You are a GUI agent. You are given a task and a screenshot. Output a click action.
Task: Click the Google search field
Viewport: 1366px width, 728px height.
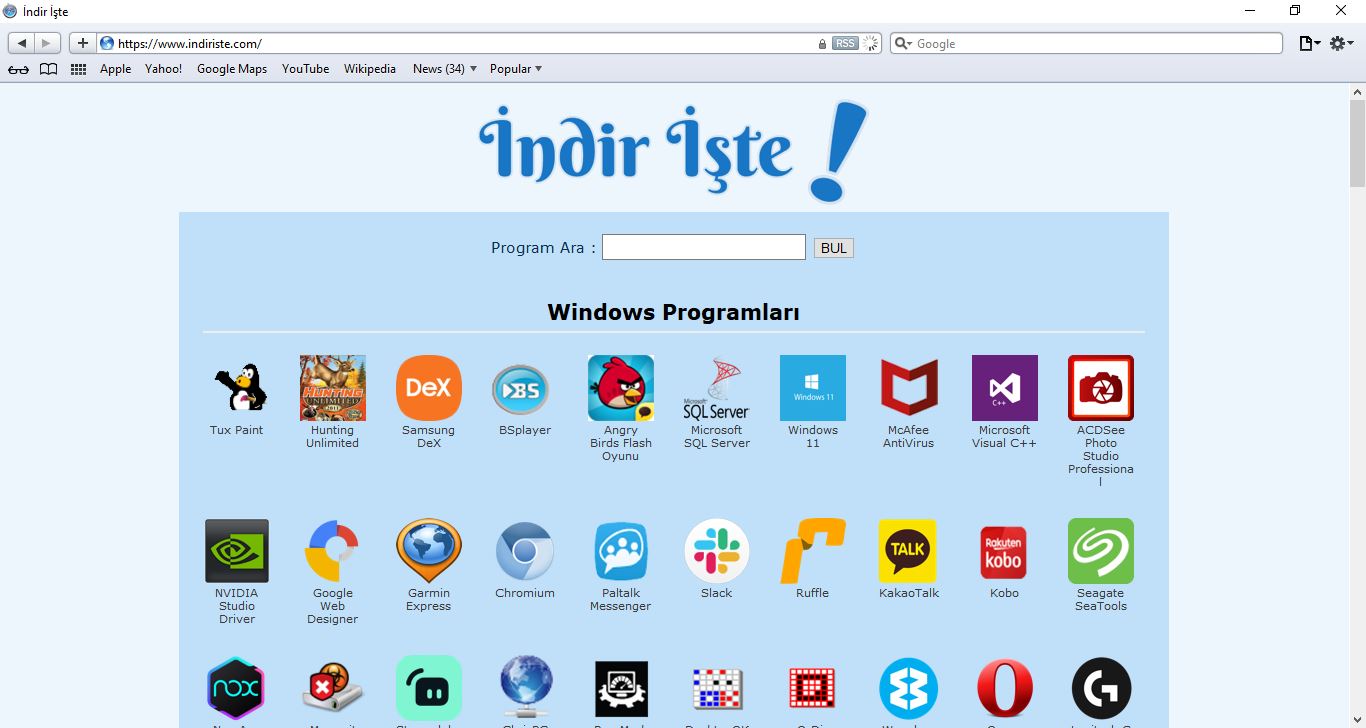tap(1086, 44)
